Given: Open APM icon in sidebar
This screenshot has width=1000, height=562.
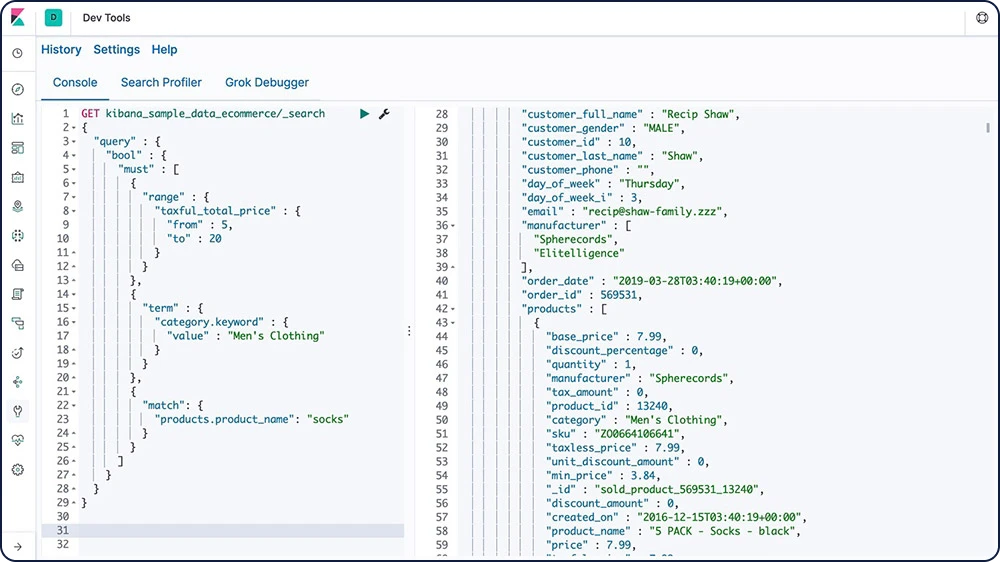Looking at the screenshot, I should pos(18,323).
